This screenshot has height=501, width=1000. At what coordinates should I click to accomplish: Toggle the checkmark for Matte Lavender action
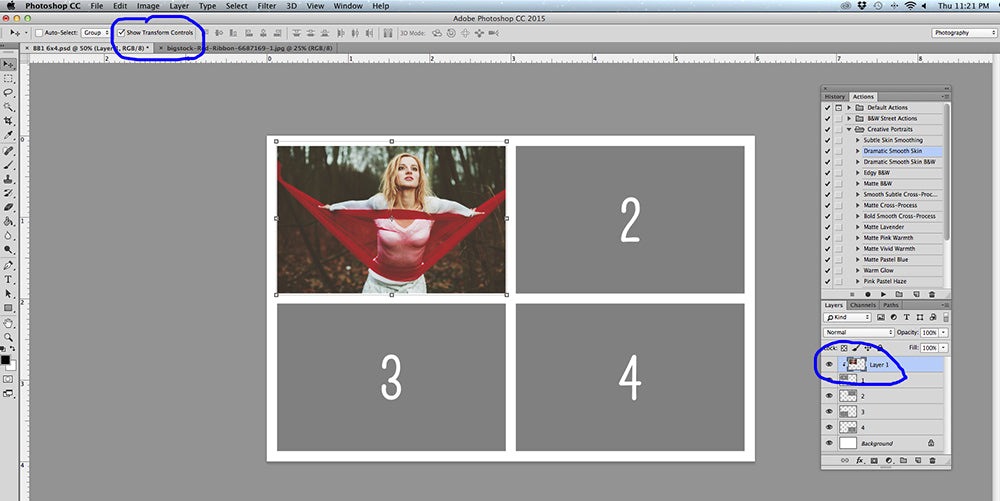tap(827, 227)
